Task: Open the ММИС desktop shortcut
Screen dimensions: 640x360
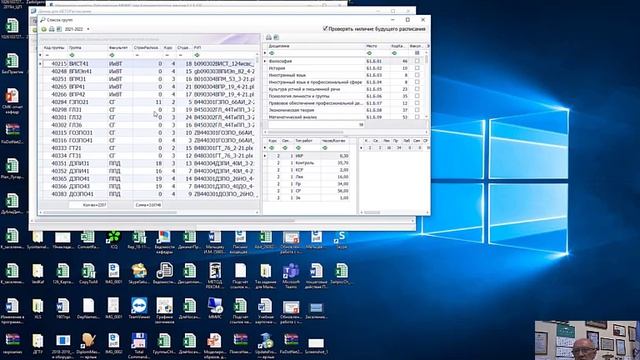Action: pos(215,309)
